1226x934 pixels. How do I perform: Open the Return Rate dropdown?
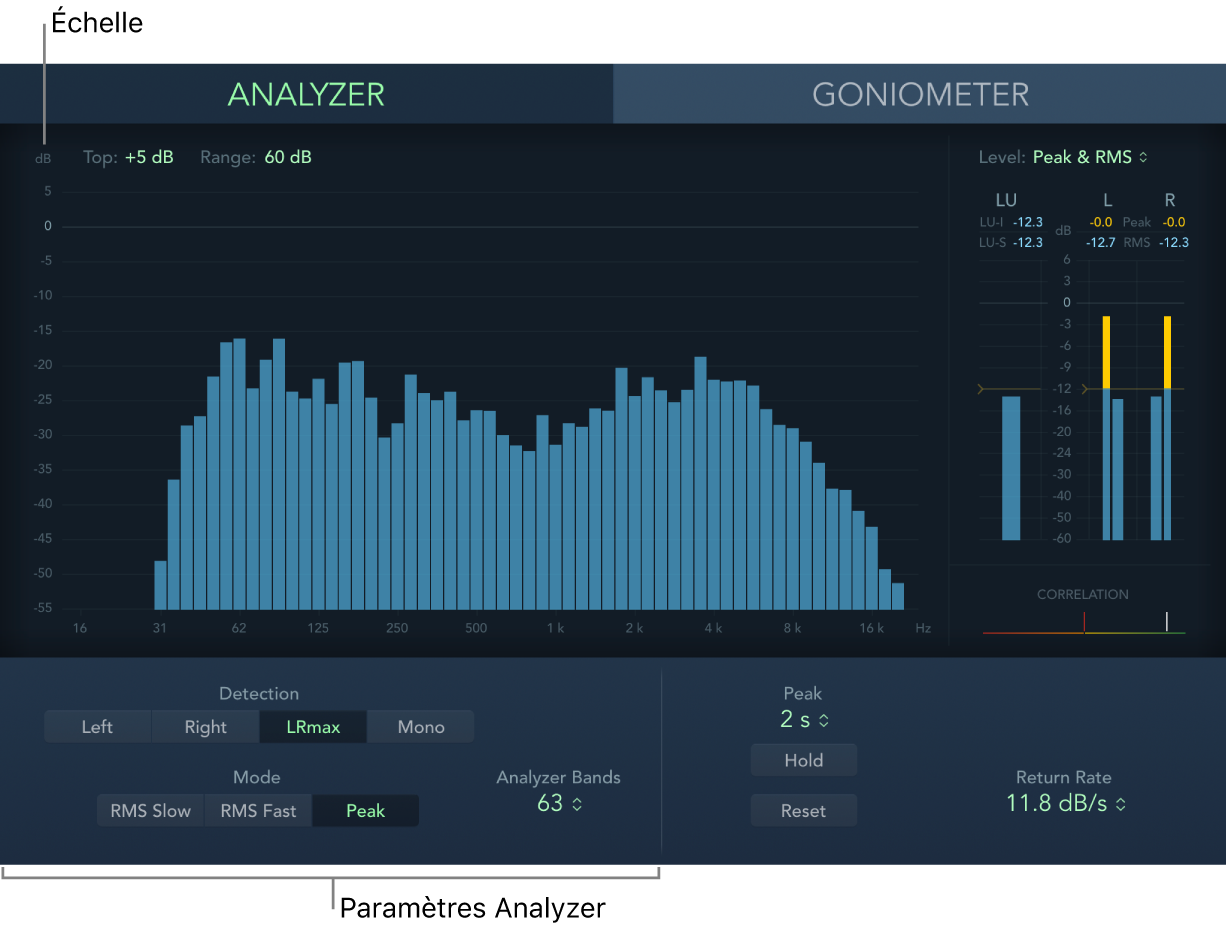(x=1065, y=803)
